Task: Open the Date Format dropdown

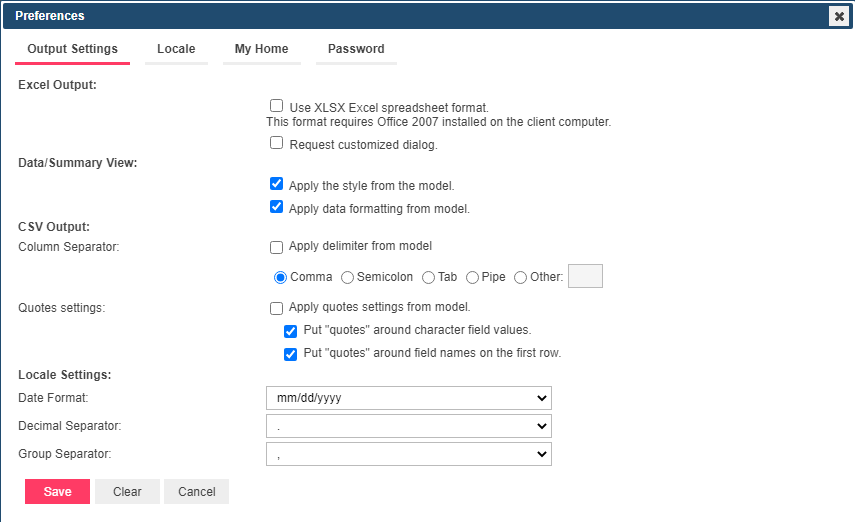Action: (x=408, y=398)
